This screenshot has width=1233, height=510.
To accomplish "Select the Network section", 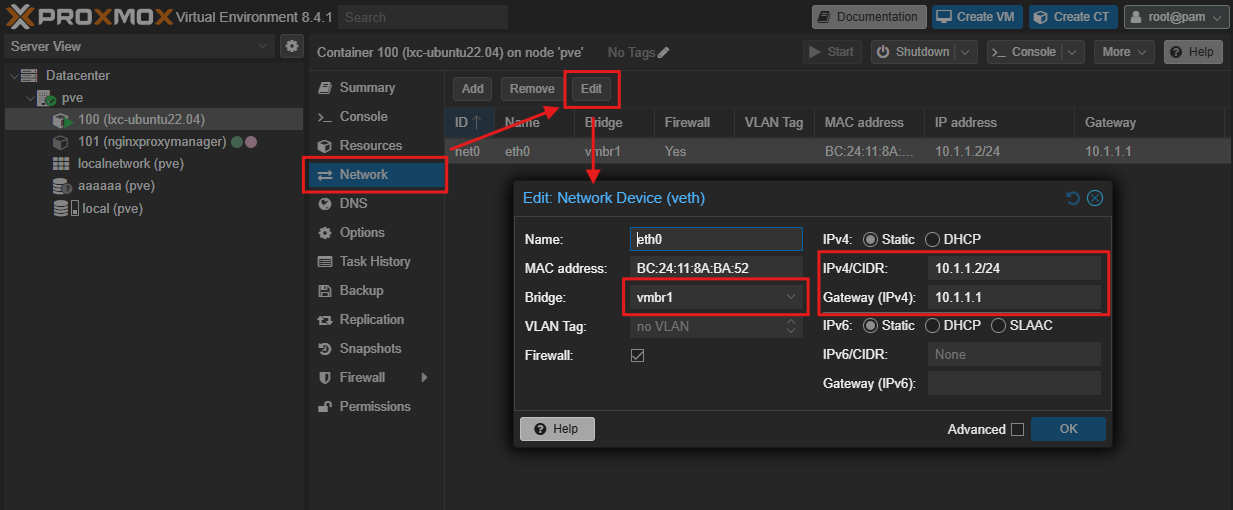I will (376, 175).
